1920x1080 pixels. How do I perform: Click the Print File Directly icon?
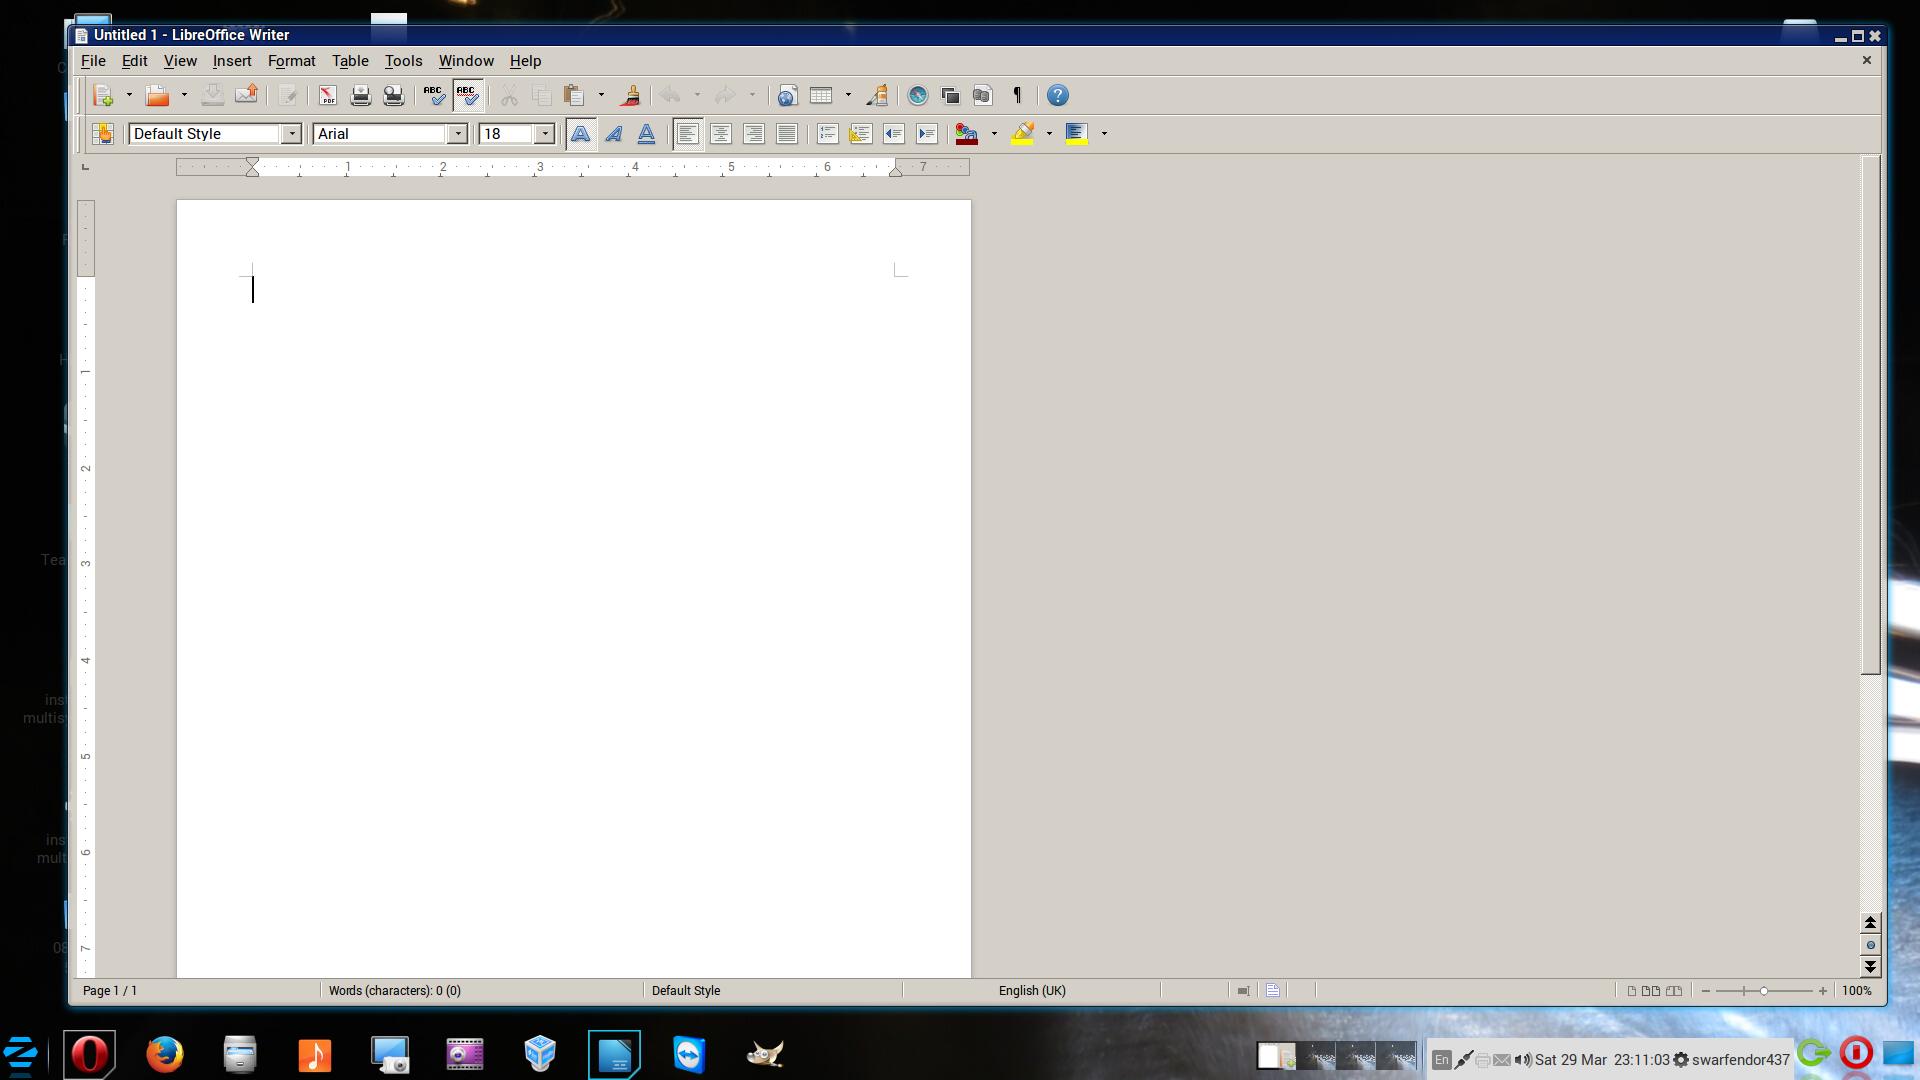tap(361, 96)
